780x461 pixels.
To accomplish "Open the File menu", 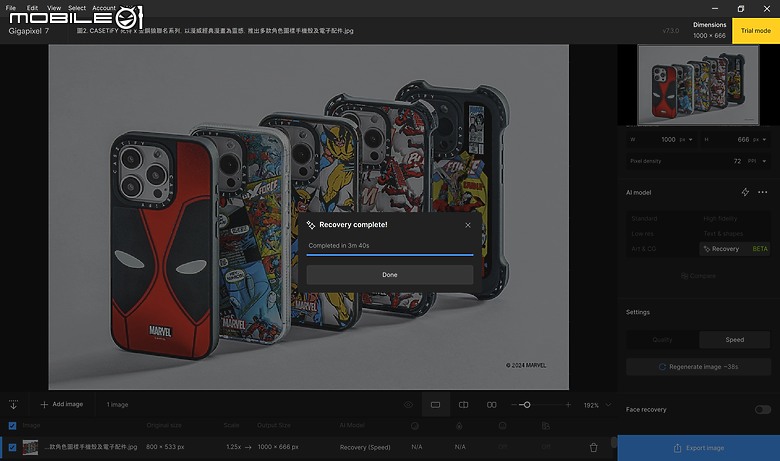I will click(x=10, y=7).
